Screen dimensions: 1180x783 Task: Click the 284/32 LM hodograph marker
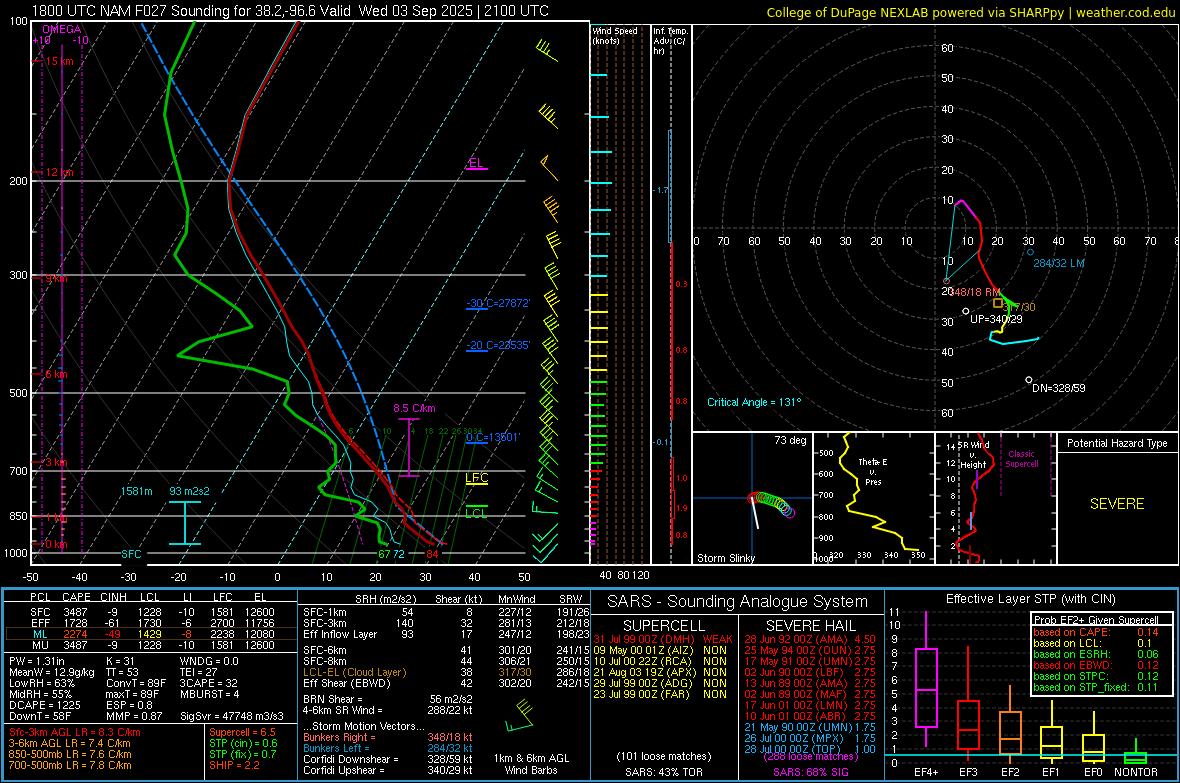(x=1030, y=252)
